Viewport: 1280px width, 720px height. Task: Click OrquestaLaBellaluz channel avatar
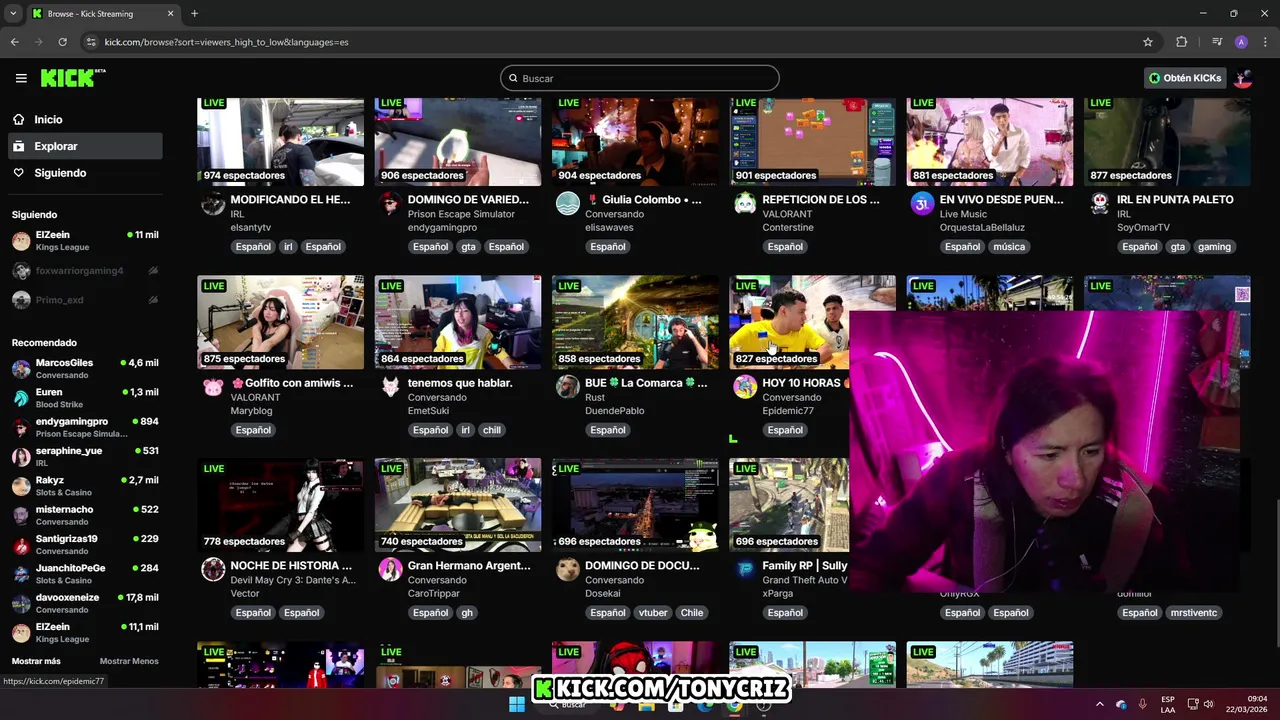(x=922, y=204)
